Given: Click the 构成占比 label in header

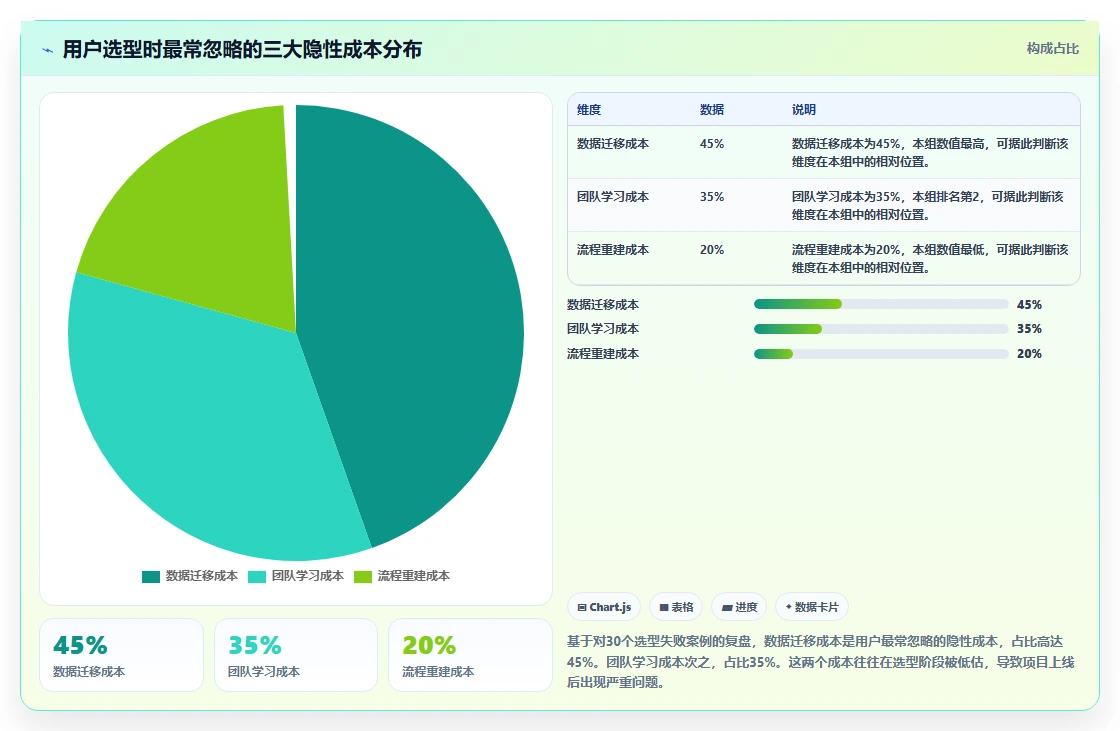Looking at the screenshot, I should (x=1053, y=49).
